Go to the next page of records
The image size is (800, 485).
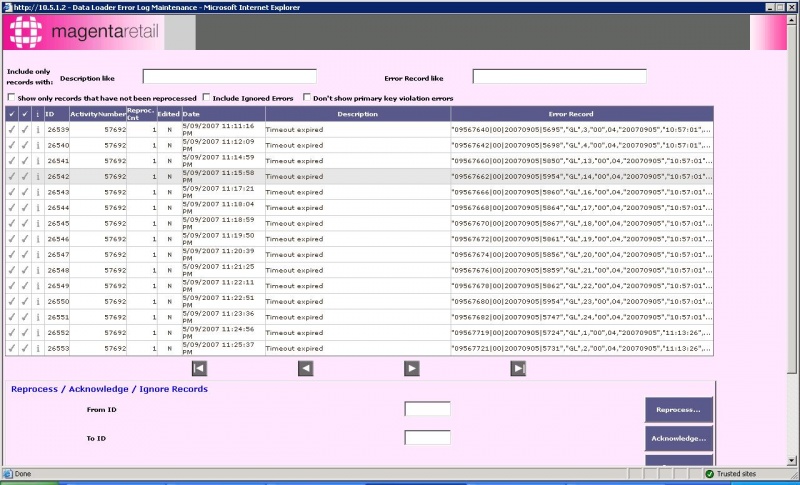pos(412,368)
